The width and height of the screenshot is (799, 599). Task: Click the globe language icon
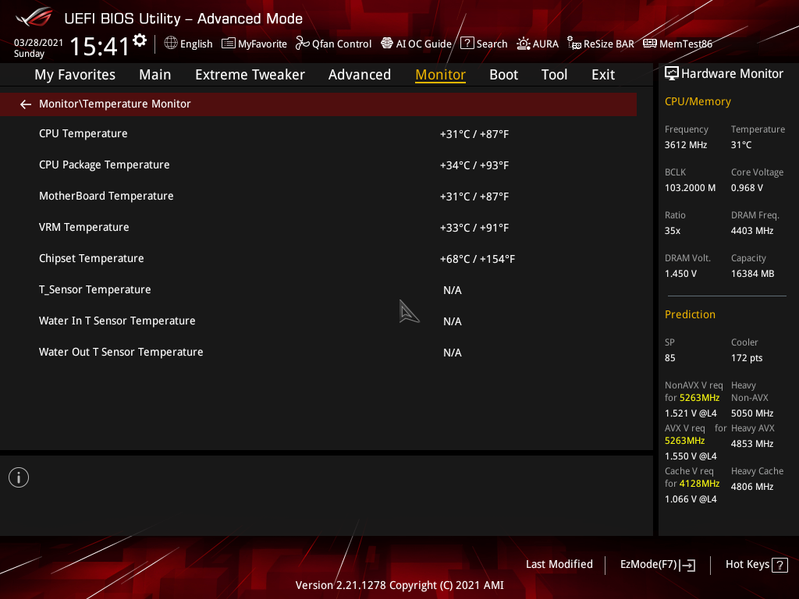point(171,43)
